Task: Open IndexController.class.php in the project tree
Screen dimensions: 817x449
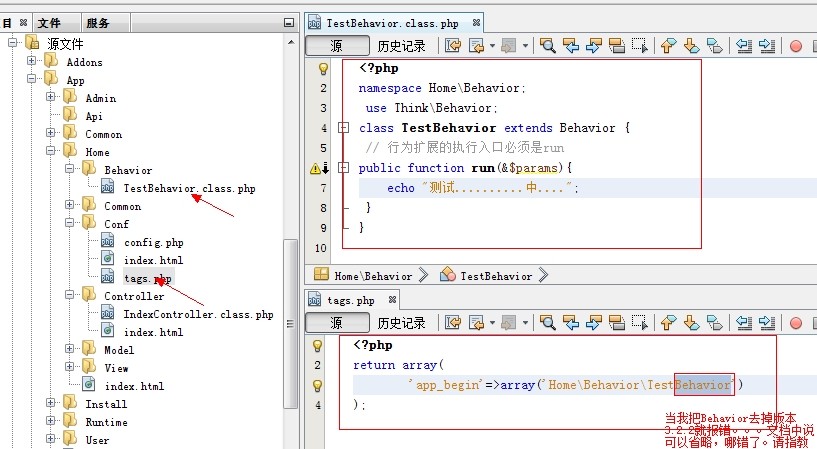Action: (x=198, y=314)
